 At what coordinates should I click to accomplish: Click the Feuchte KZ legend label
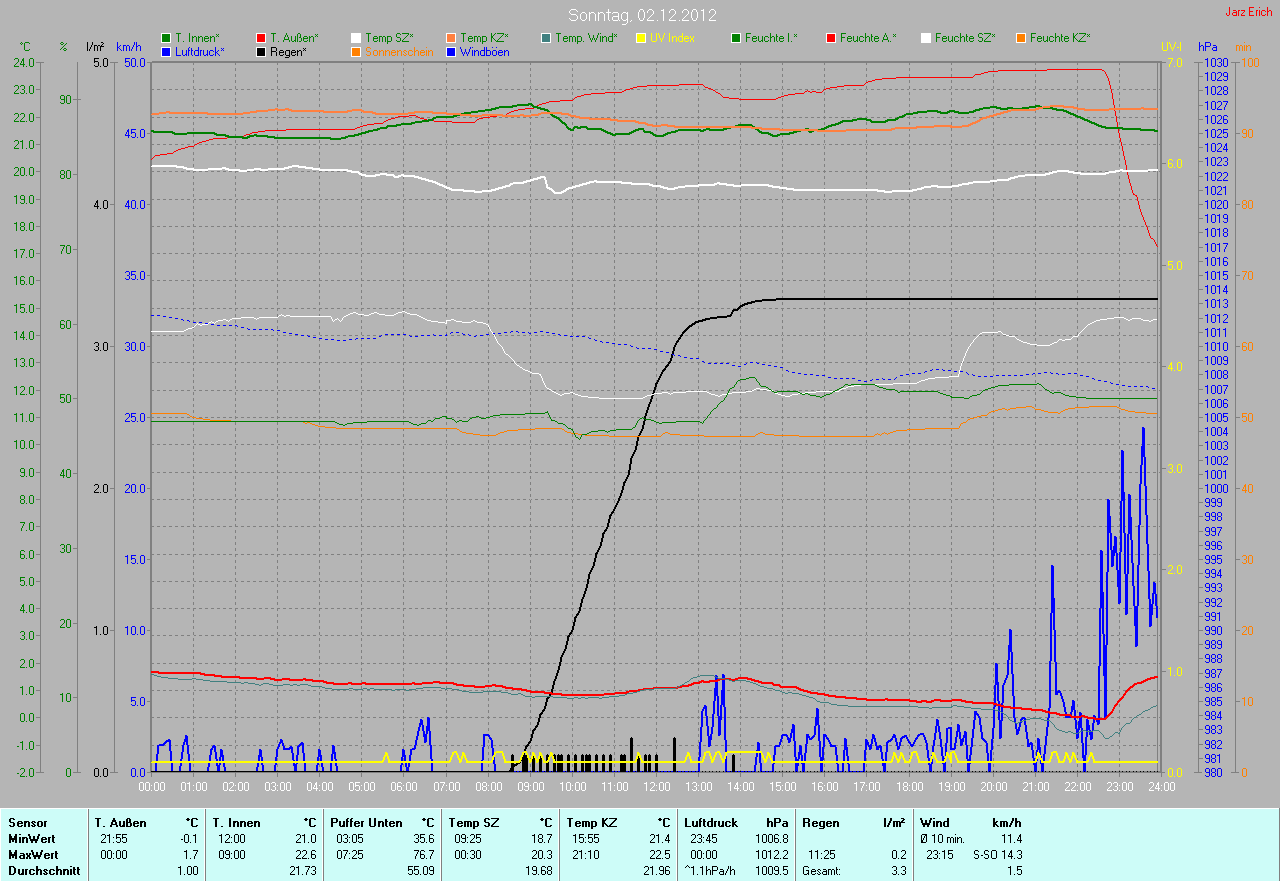pyautogui.click(x=1060, y=38)
